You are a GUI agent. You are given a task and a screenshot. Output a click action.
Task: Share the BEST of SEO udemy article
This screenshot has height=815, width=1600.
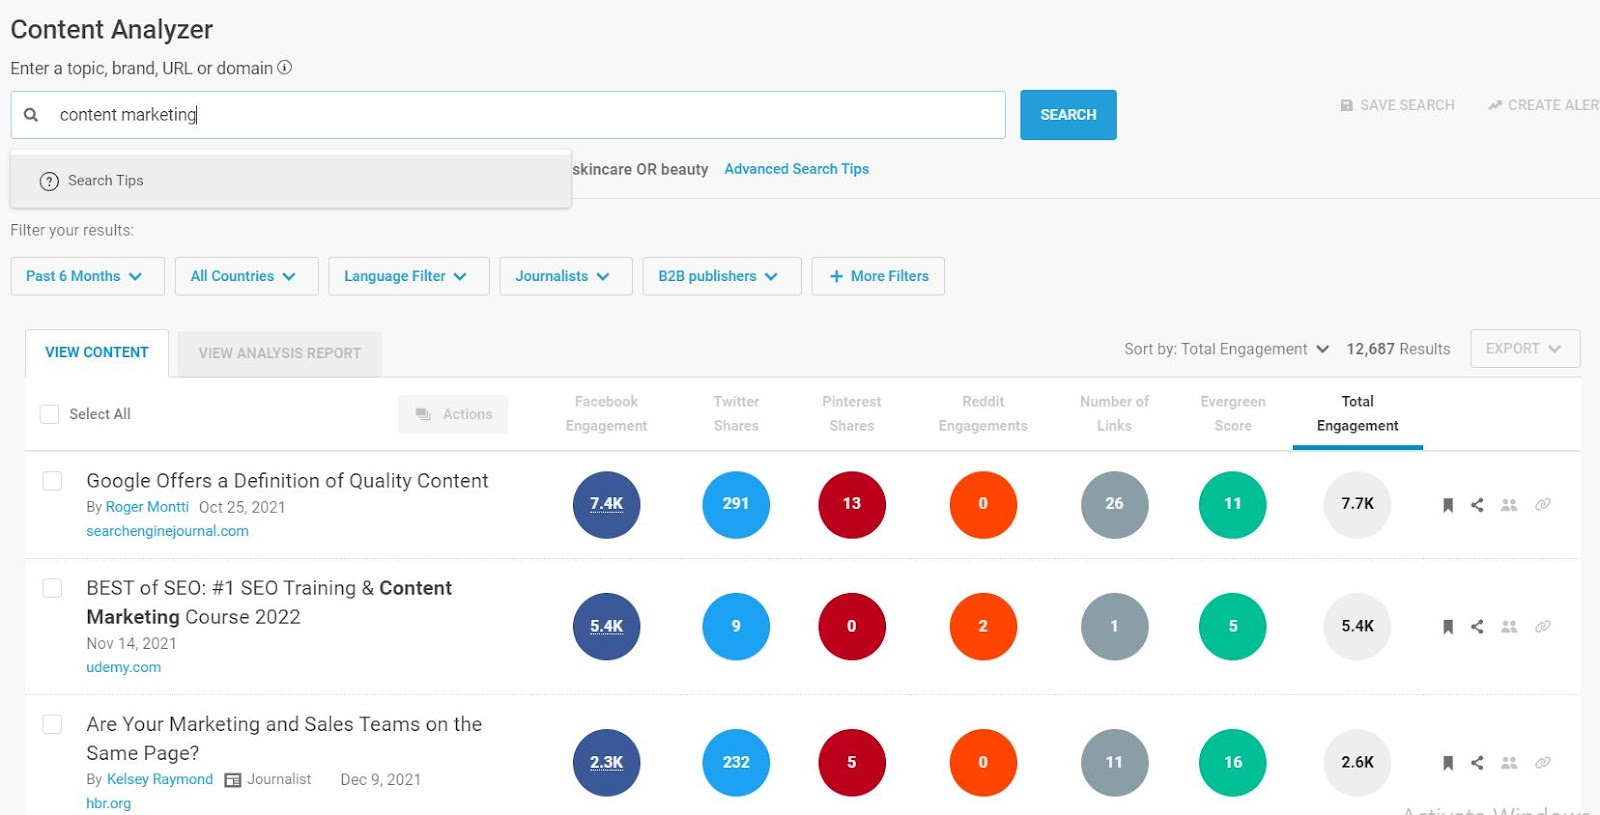[1477, 627]
